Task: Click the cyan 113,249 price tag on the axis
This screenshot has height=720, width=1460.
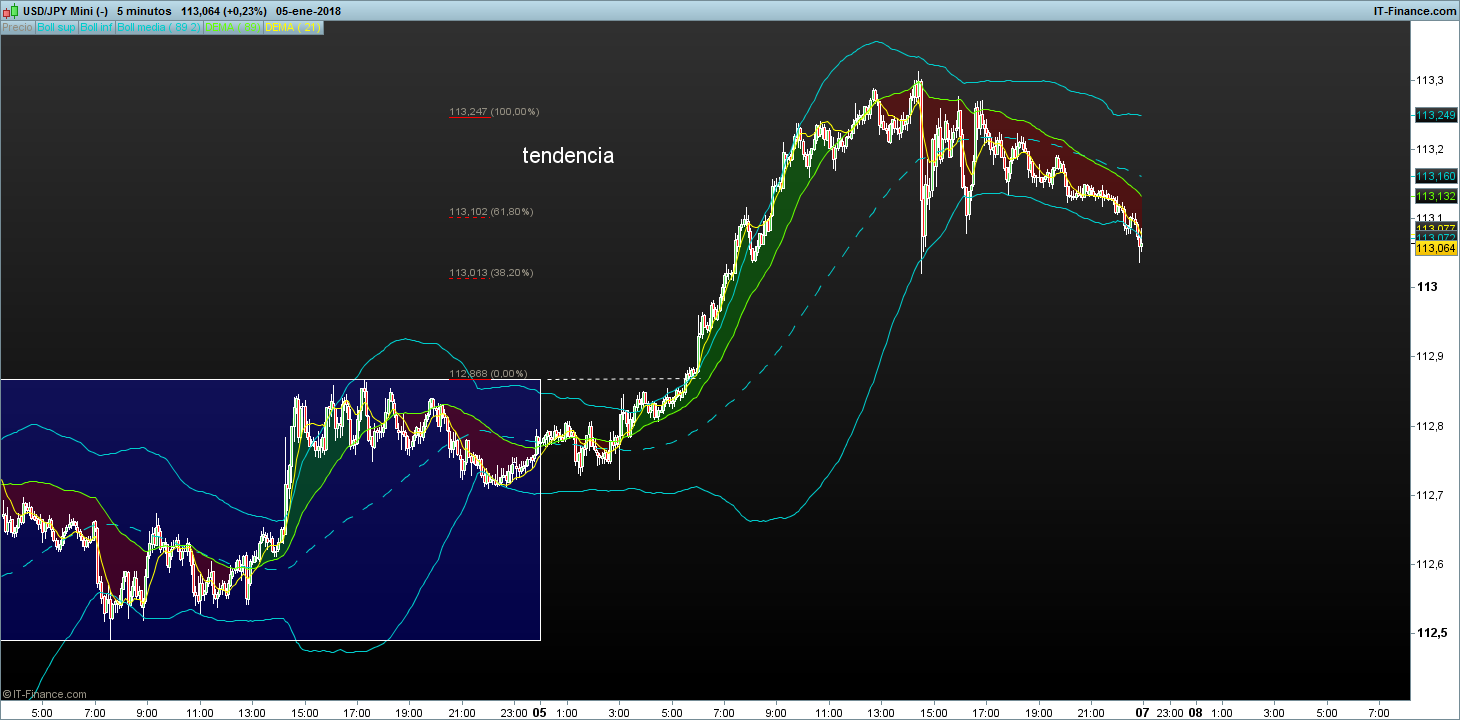Action: [1435, 116]
